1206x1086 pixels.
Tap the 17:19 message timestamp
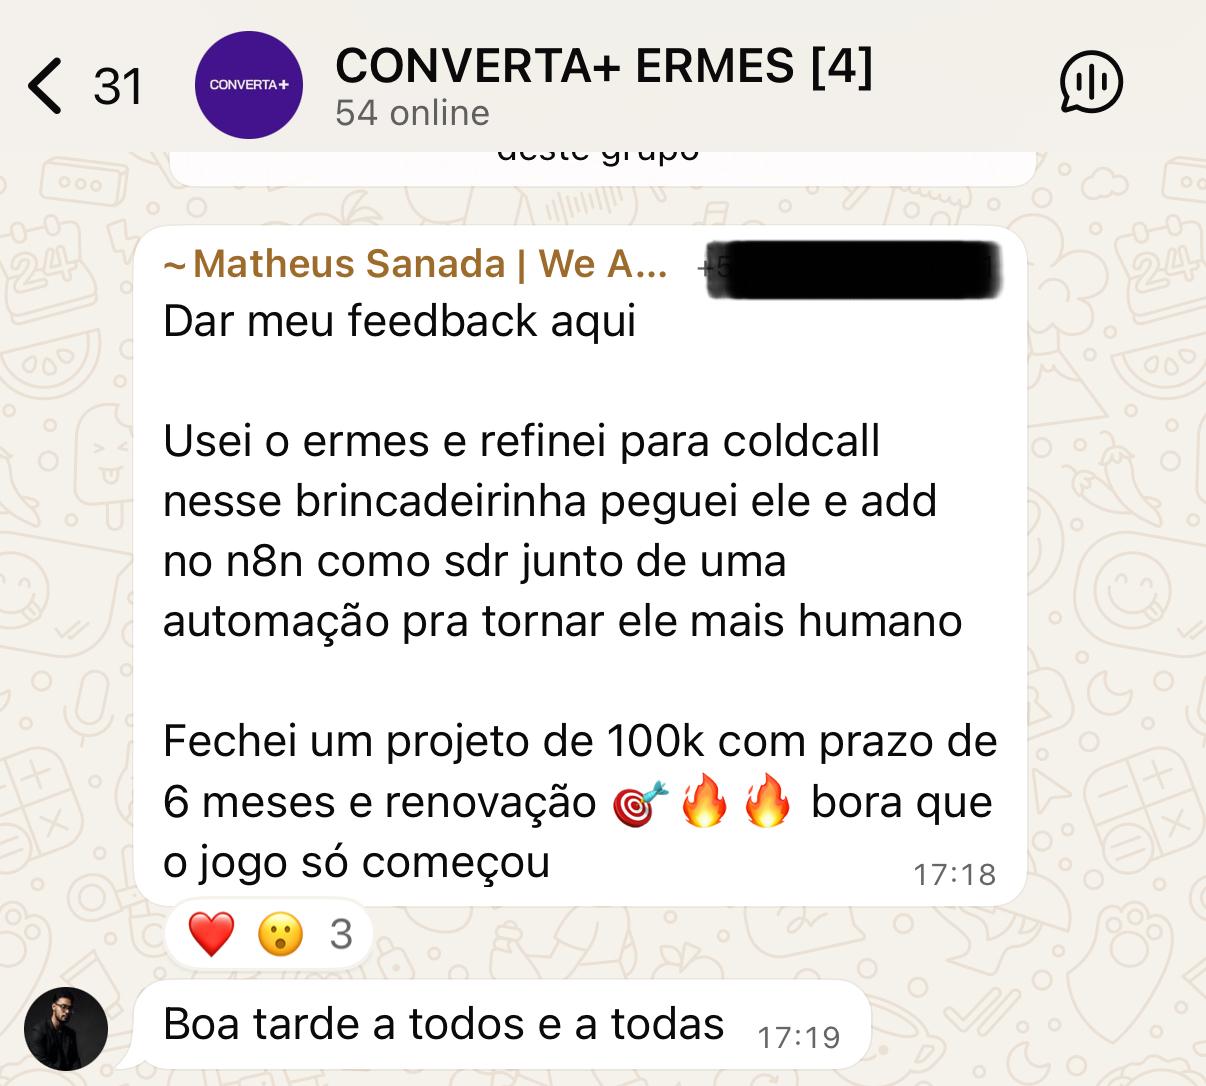coord(799,1038)
